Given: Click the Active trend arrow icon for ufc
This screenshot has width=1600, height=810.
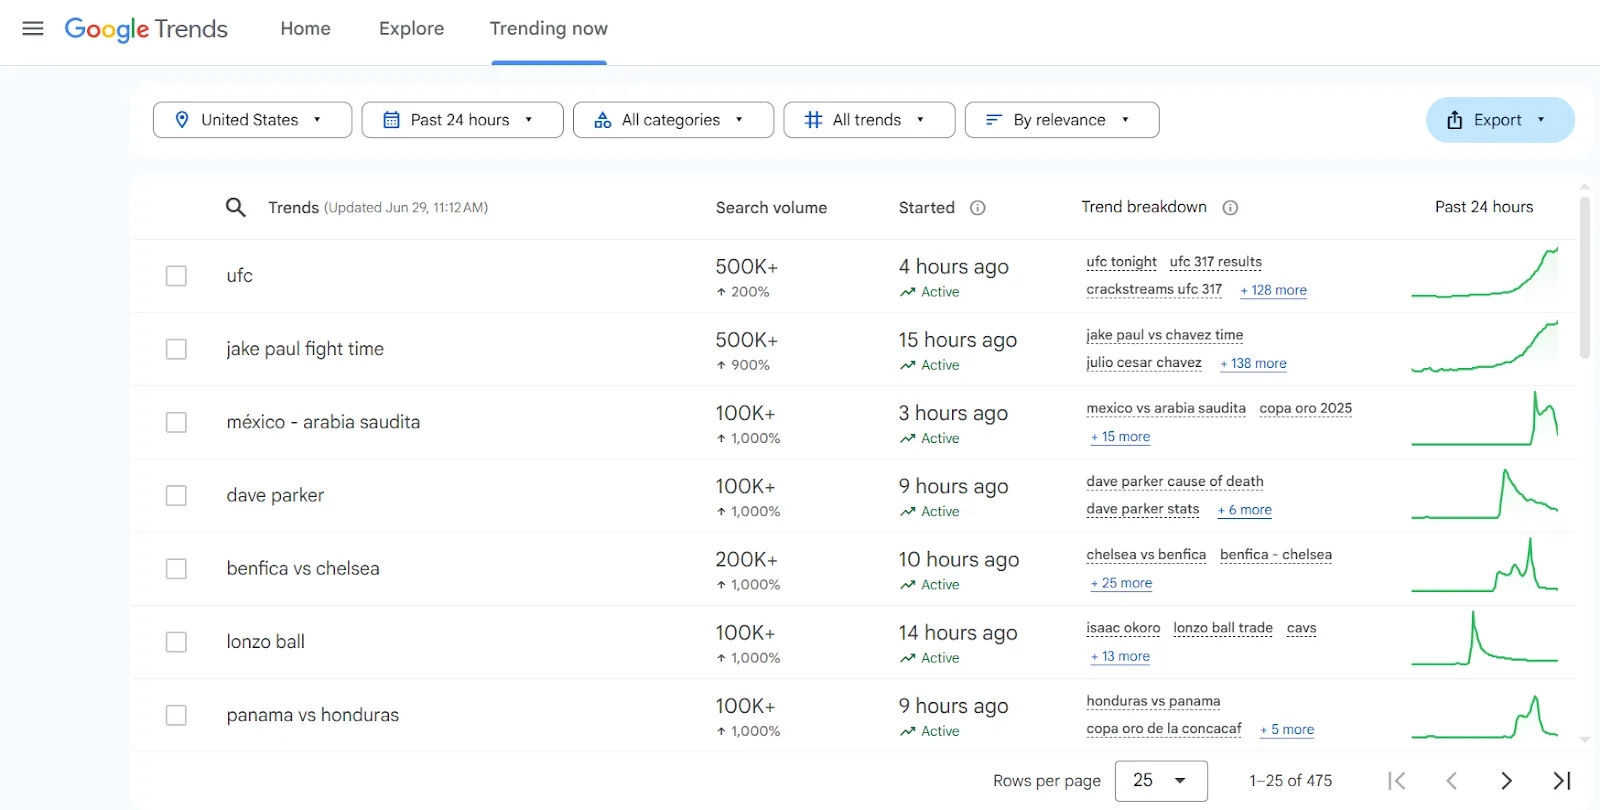Looking at the screenshot, I should tap(907, 292).
